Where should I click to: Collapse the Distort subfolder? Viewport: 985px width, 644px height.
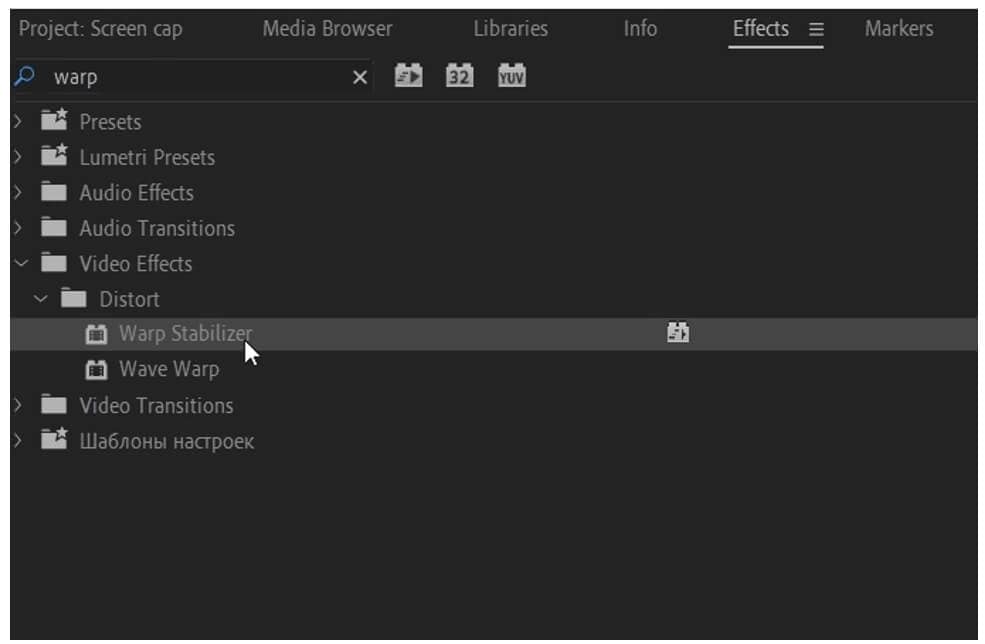tap(40, 299)
